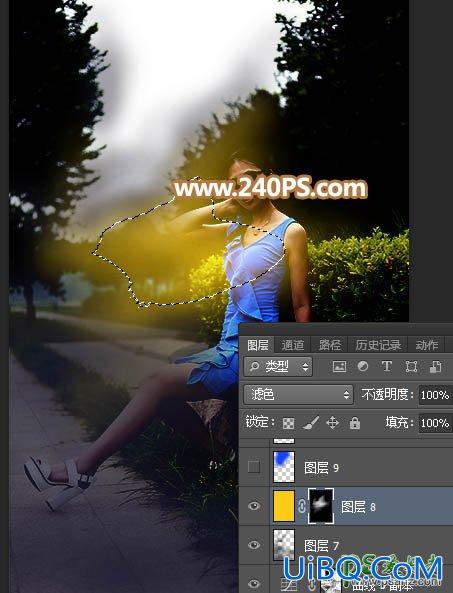Image resolution: width=453 pixels, height=593 pixels.
Task: Open the 滤色 blend mode dropdown
Action: [298, 395]
